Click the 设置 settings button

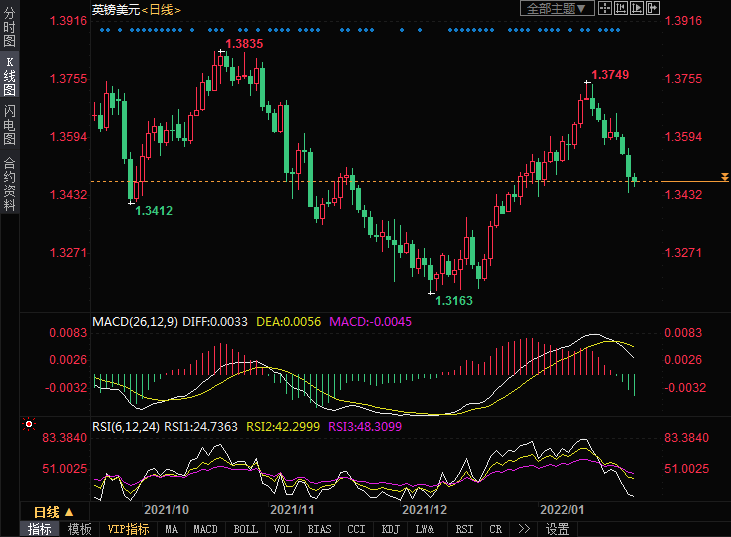[x=557, y=529]
